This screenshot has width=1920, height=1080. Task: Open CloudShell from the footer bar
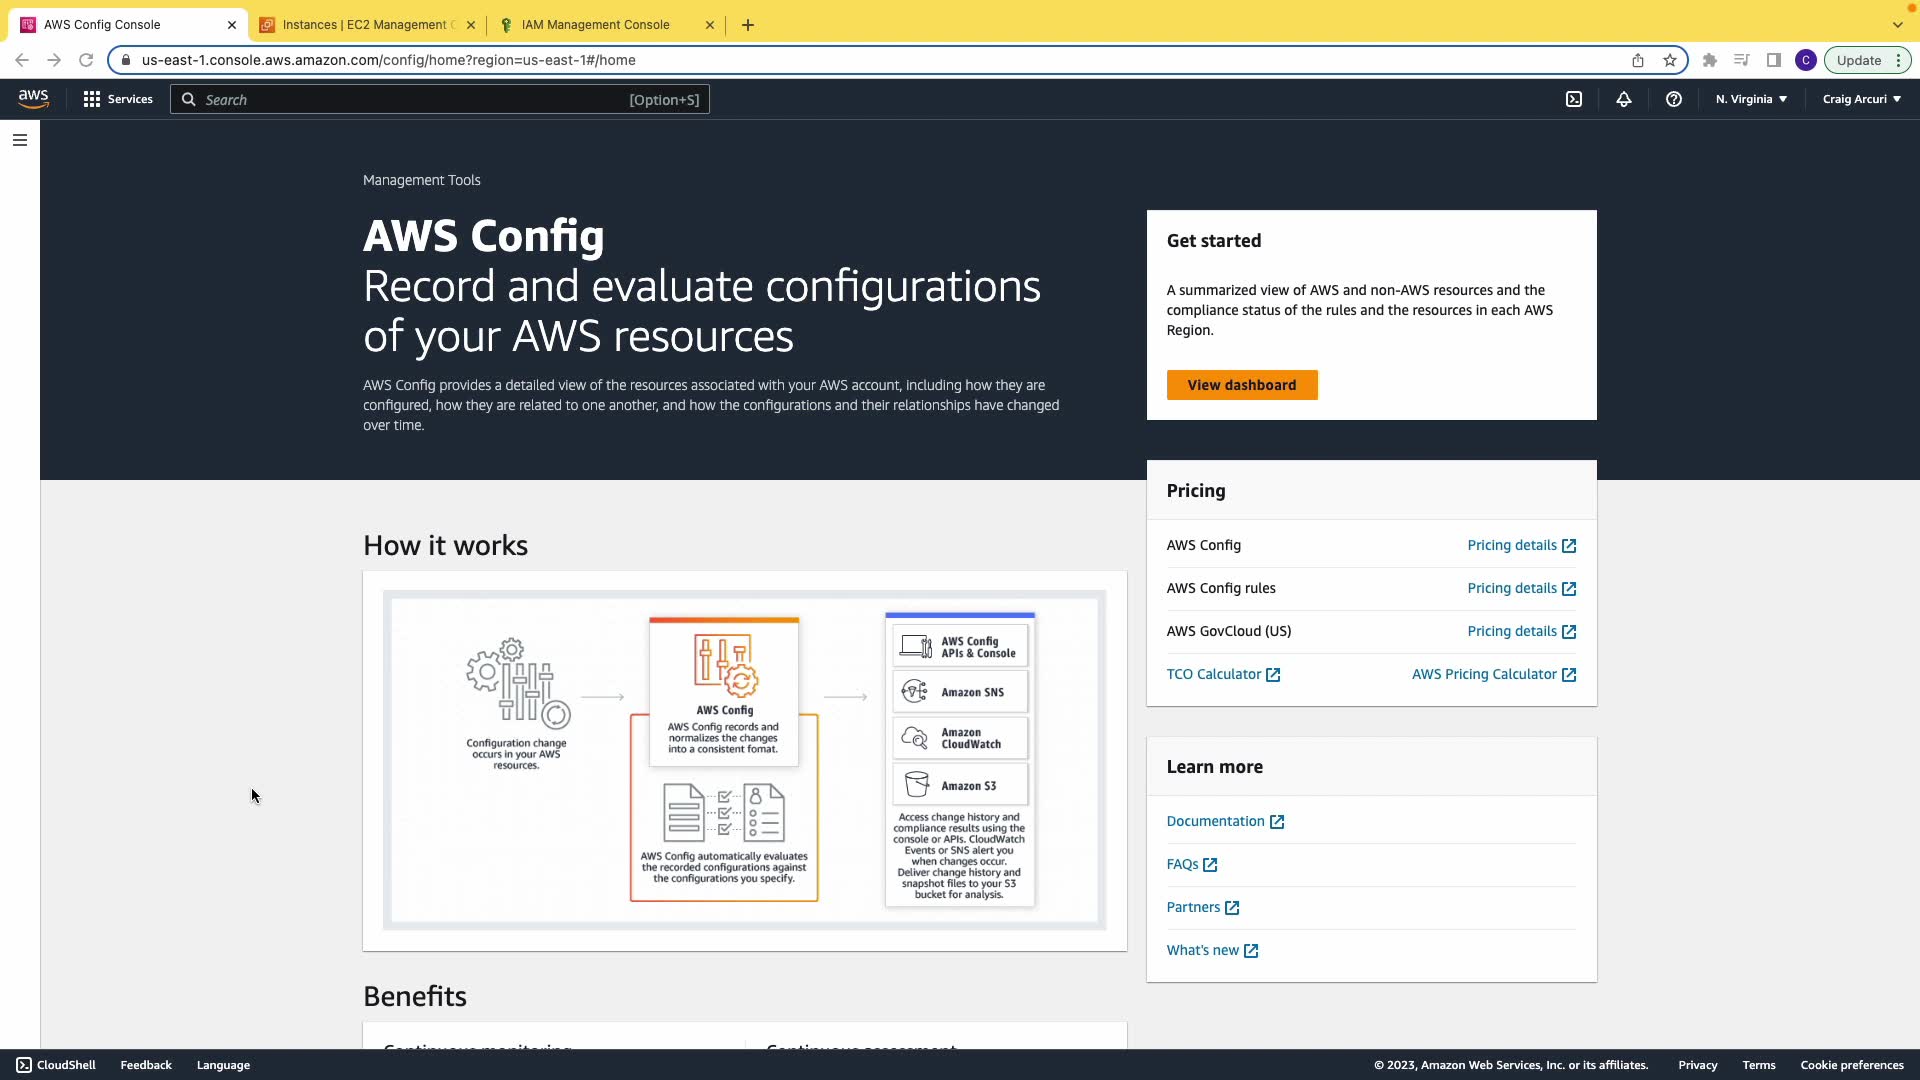[56, 1065]
